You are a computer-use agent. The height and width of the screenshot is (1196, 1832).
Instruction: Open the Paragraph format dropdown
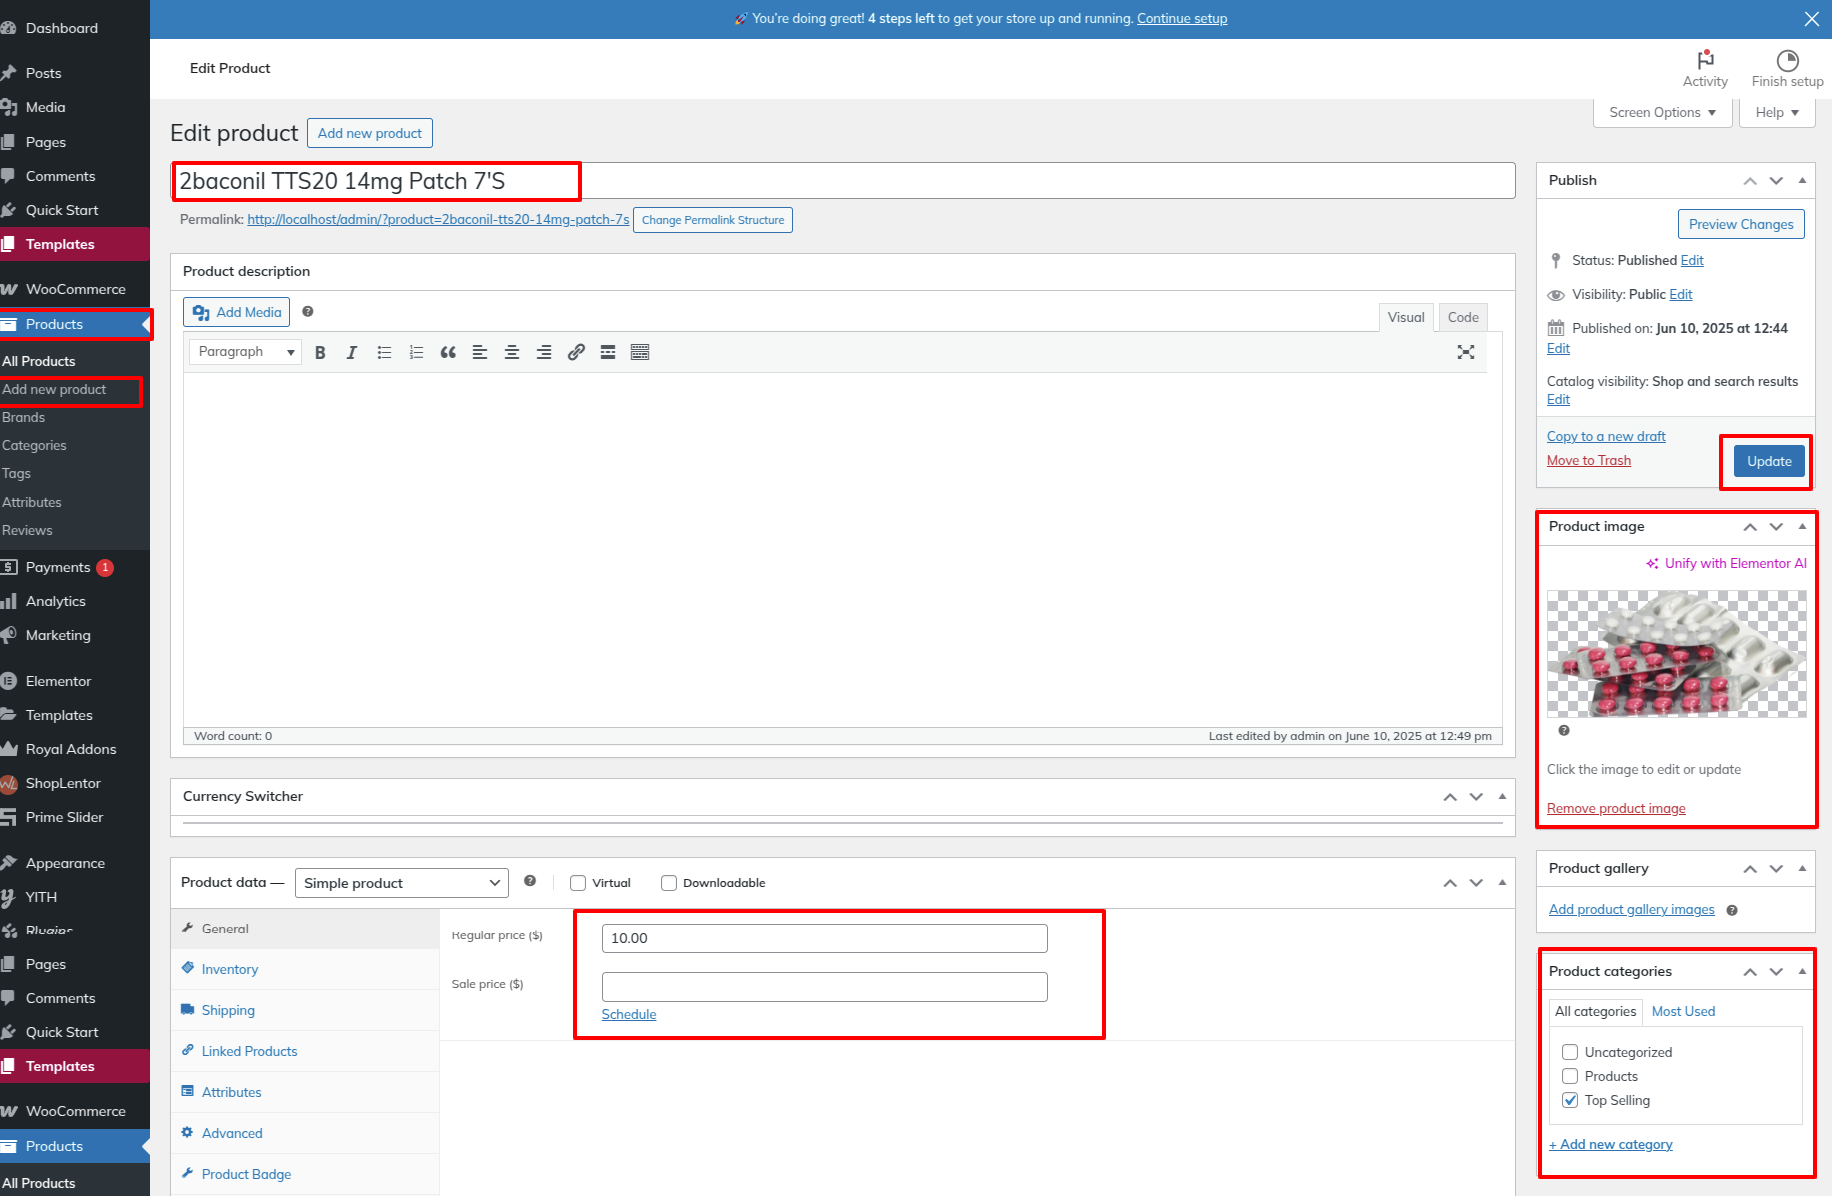245,352
